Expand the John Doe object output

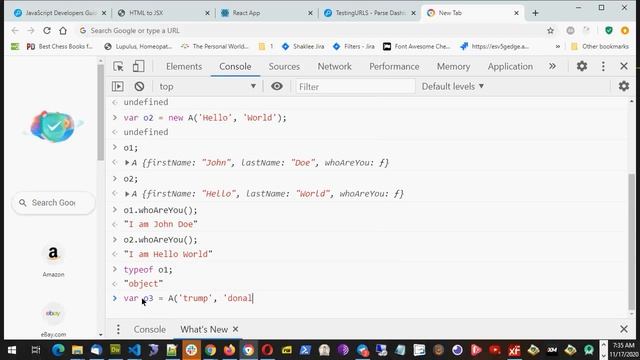(127, 162)
